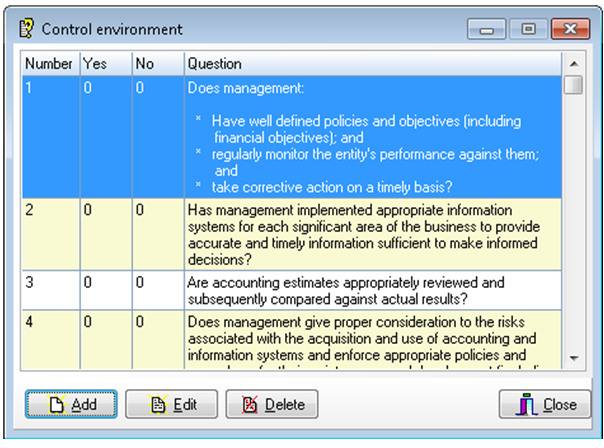Sort by the No column header
The image size is (604, 448).
pyautogui.click(x=158, y=64)
